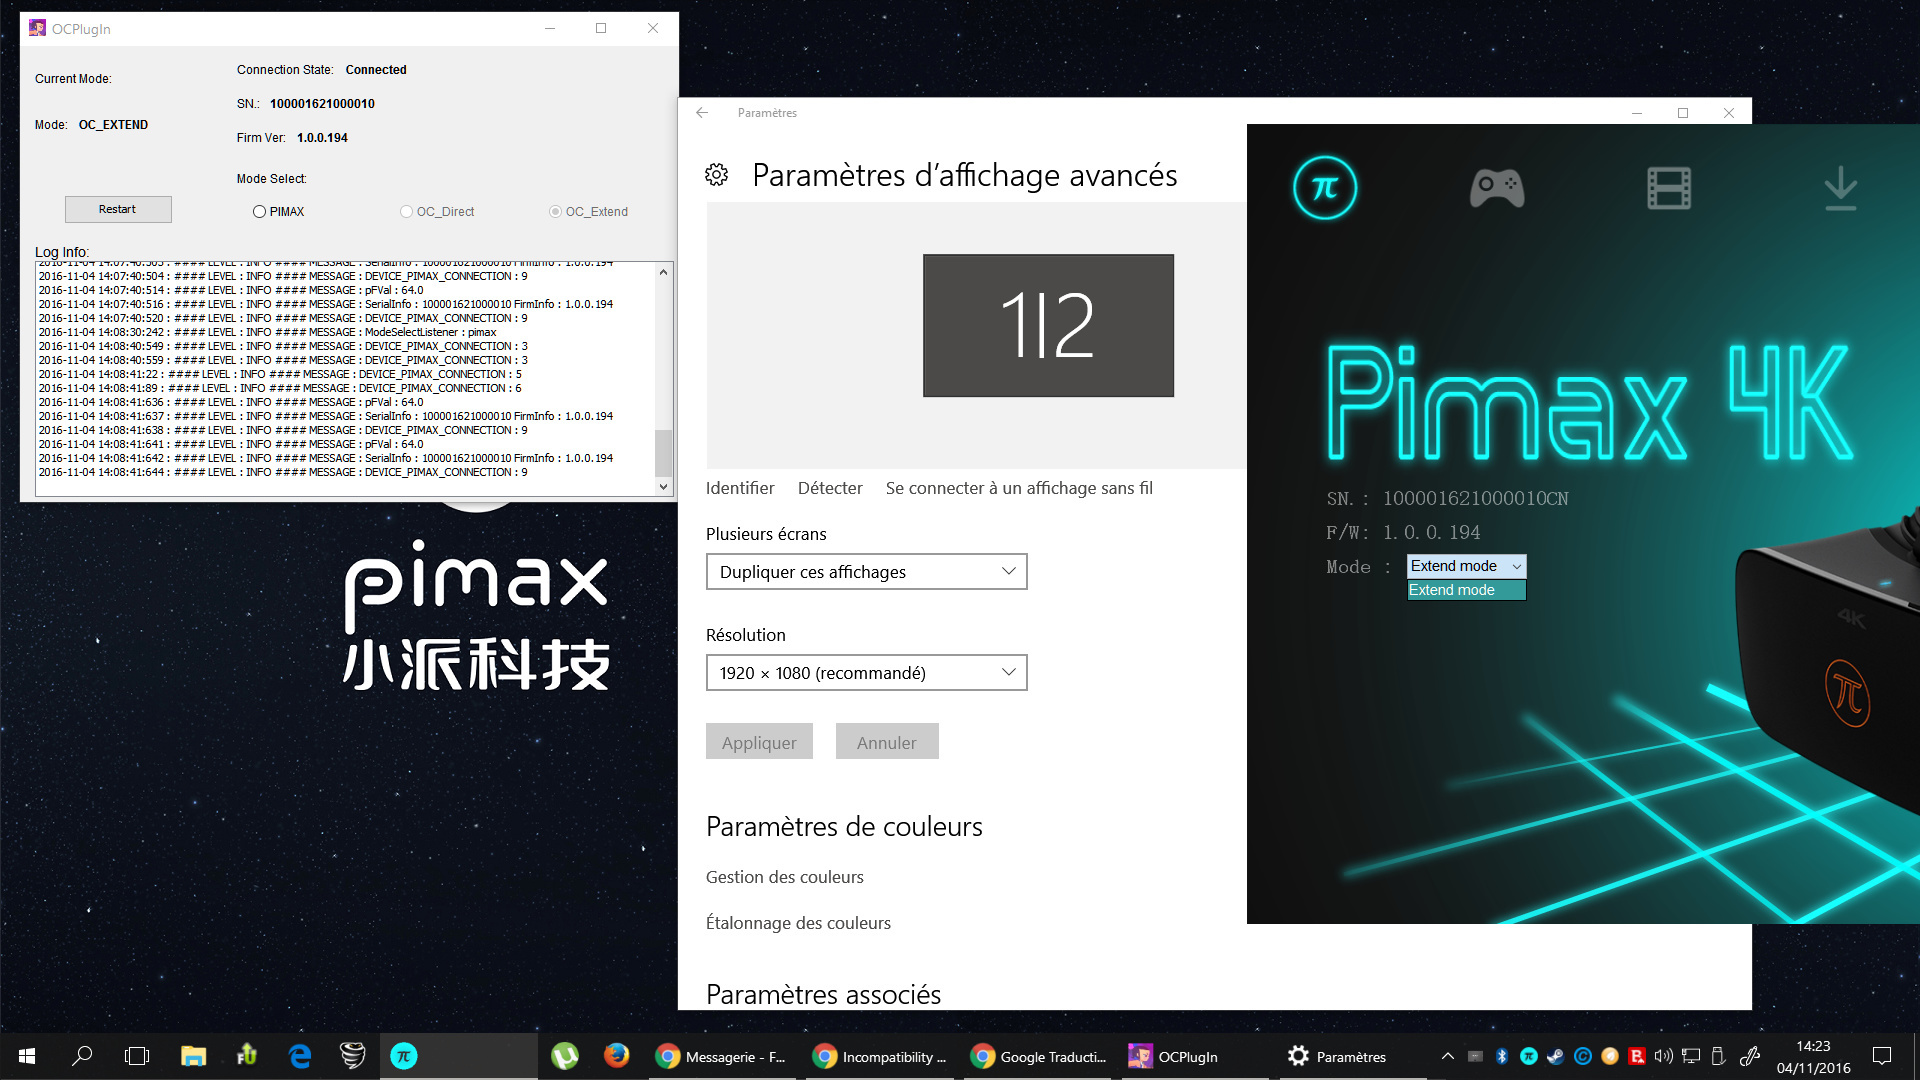Open the taskbar search icon
1920x1080 pixels.
click(82, 1056)
